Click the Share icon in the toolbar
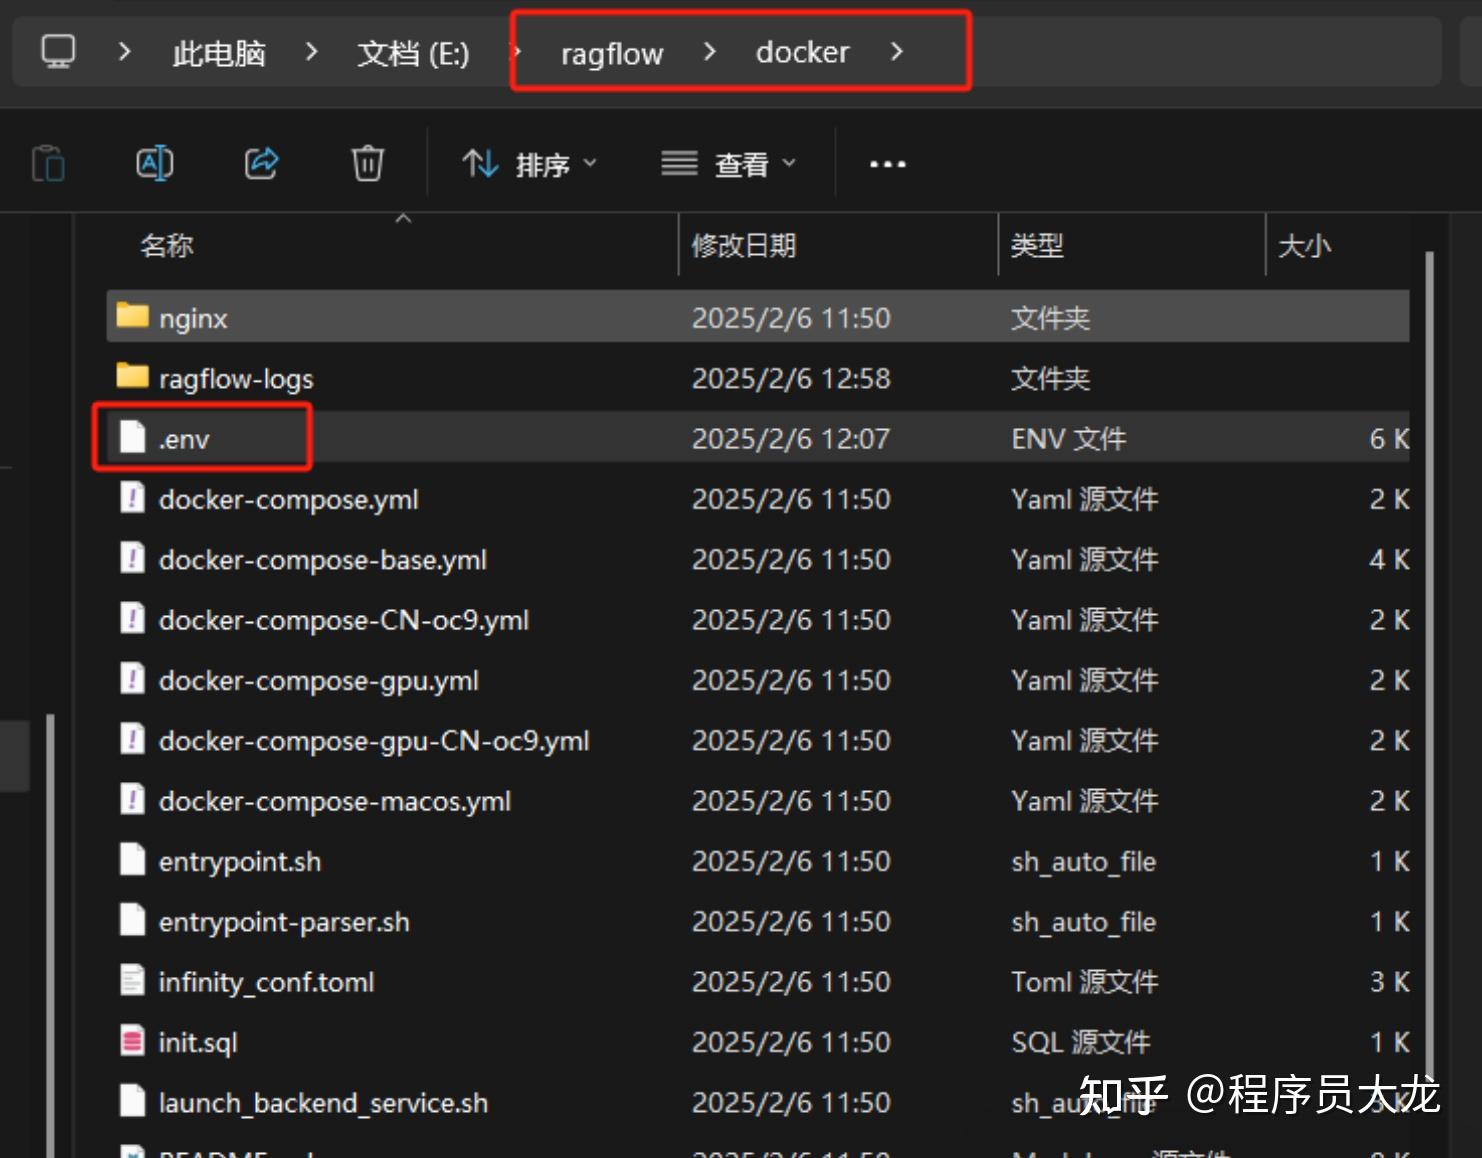The width and height of the screenshot is (1482, 1158). [x=260, y=163]
